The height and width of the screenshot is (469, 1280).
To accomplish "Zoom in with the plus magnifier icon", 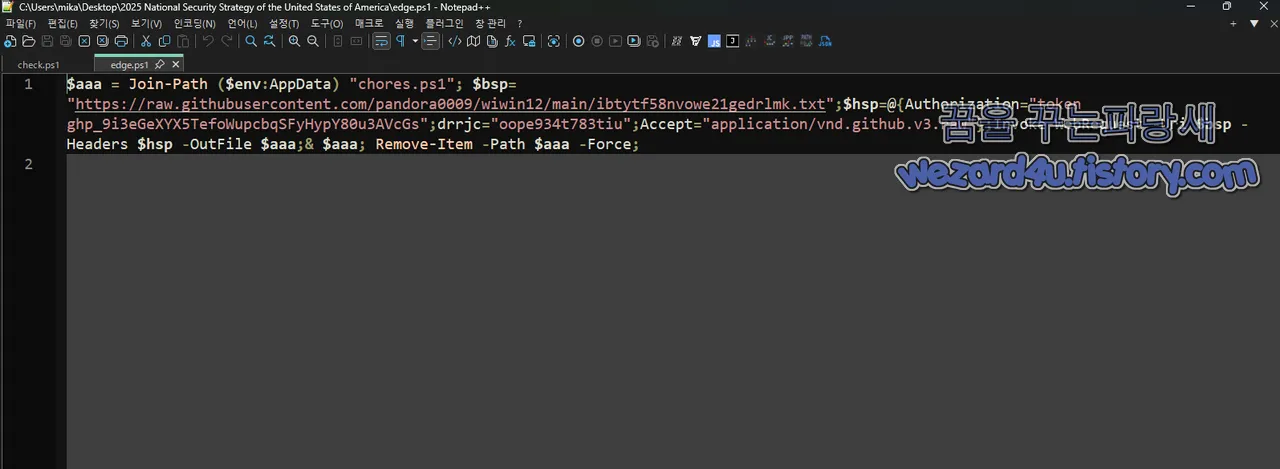I will pyautogui.click(x=294, y=41).
